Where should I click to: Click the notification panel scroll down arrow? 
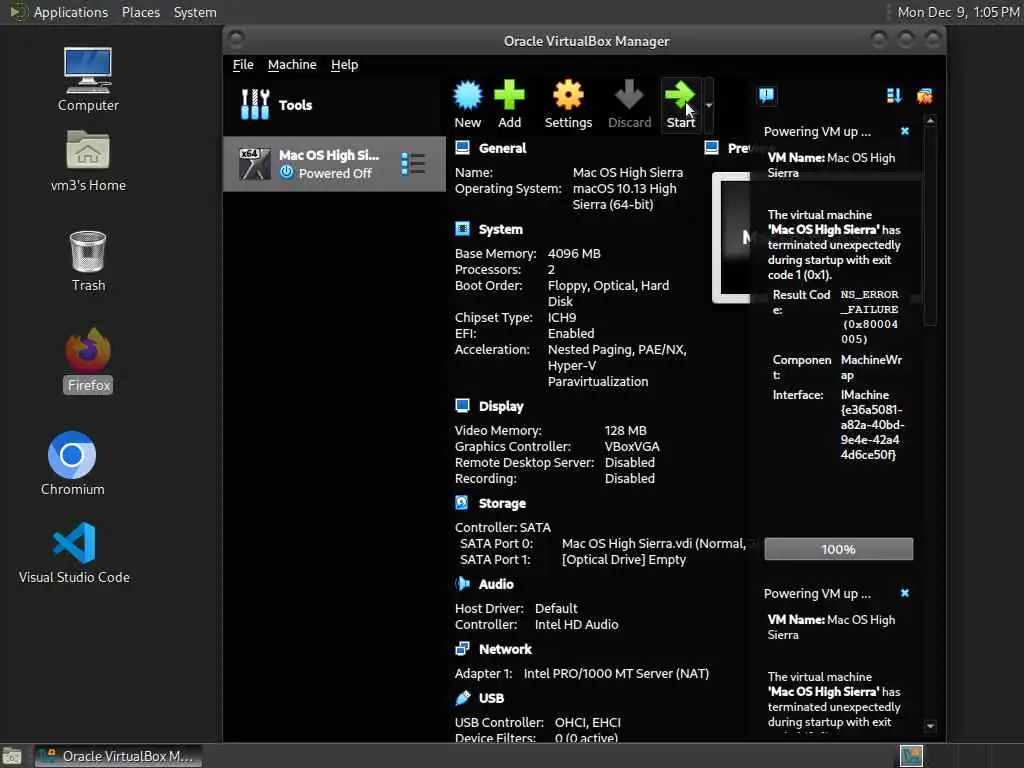[931, 726]
